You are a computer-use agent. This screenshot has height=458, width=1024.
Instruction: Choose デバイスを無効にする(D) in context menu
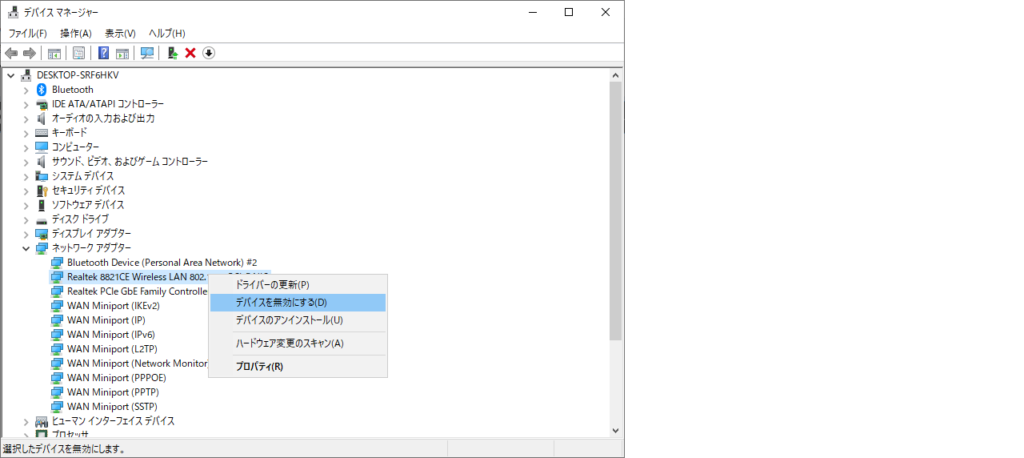pos(281,302)
